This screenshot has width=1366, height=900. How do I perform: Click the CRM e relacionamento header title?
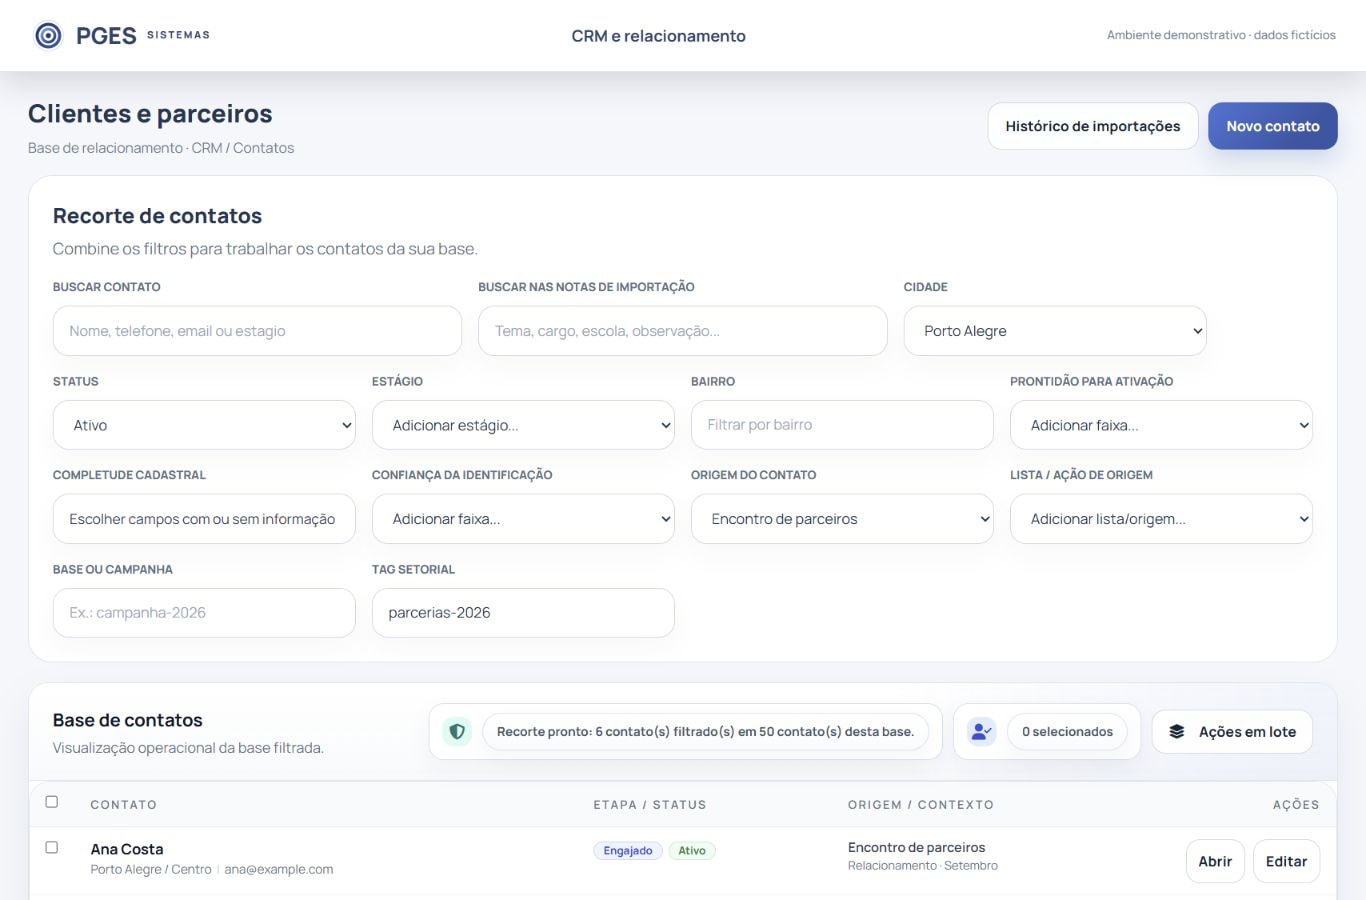tap(659, 36)
